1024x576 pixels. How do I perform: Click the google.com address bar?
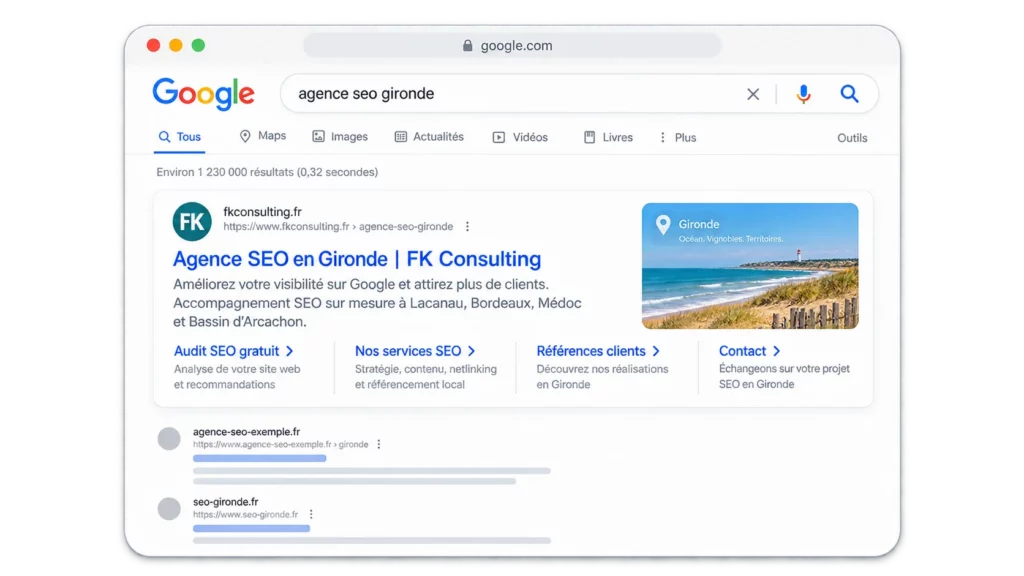pyautogui.click(x=512, y=45)
